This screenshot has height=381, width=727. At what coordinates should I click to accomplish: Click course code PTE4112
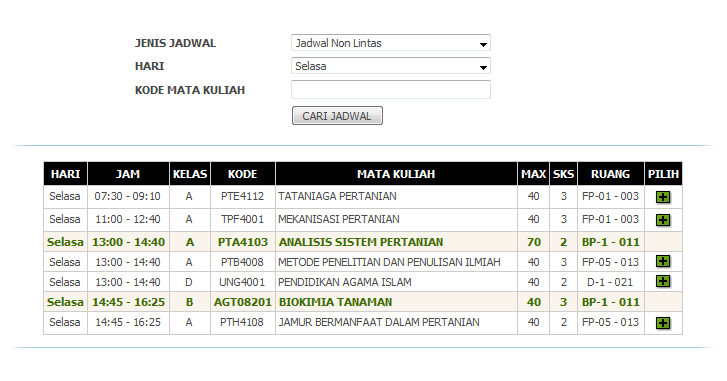click(x=242, y=197)
